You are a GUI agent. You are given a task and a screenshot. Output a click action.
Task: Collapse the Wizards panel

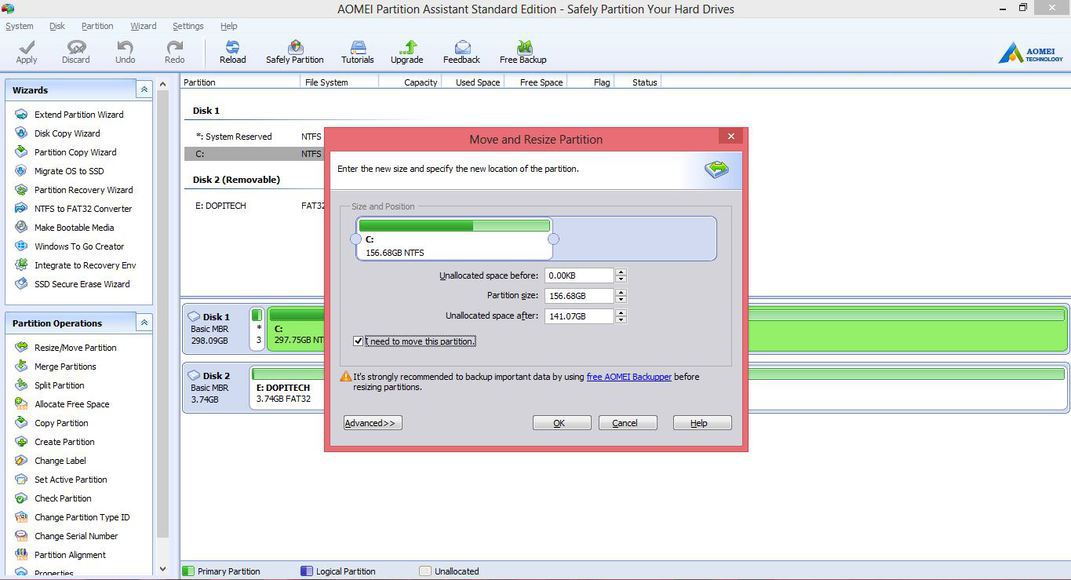[144, 90]
